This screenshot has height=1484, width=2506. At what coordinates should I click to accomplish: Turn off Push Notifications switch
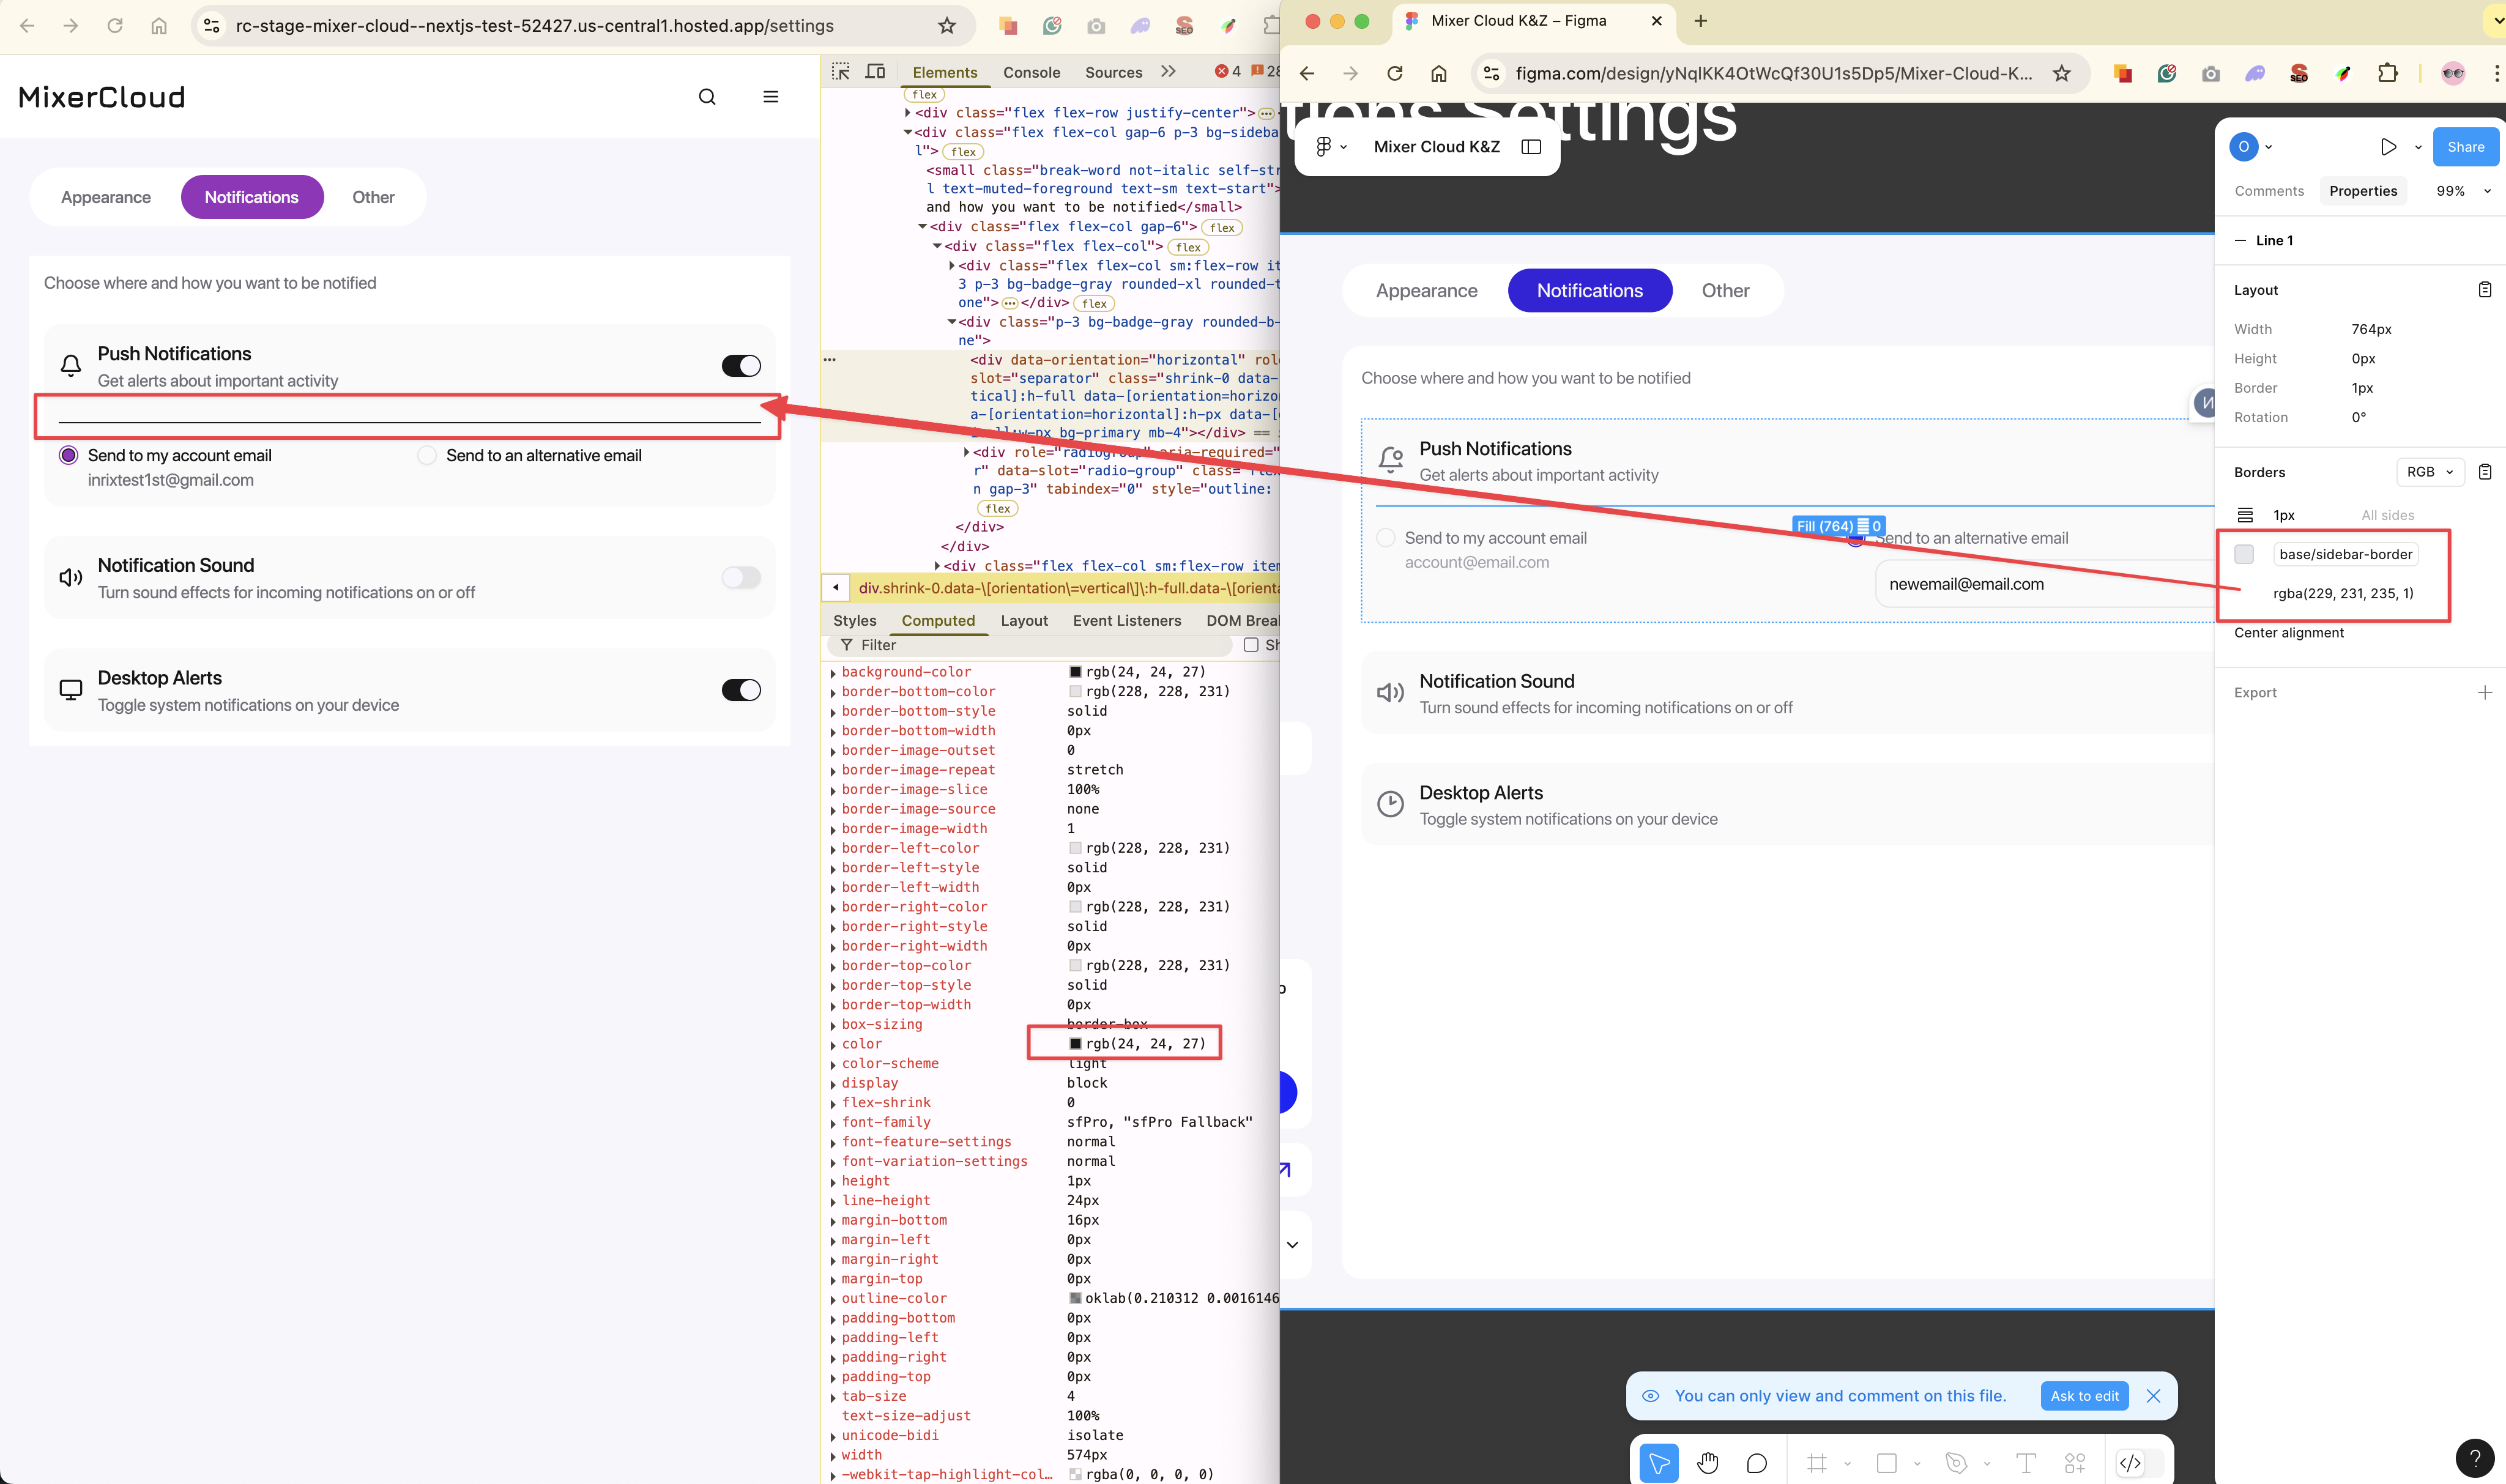tap(741, 366)
